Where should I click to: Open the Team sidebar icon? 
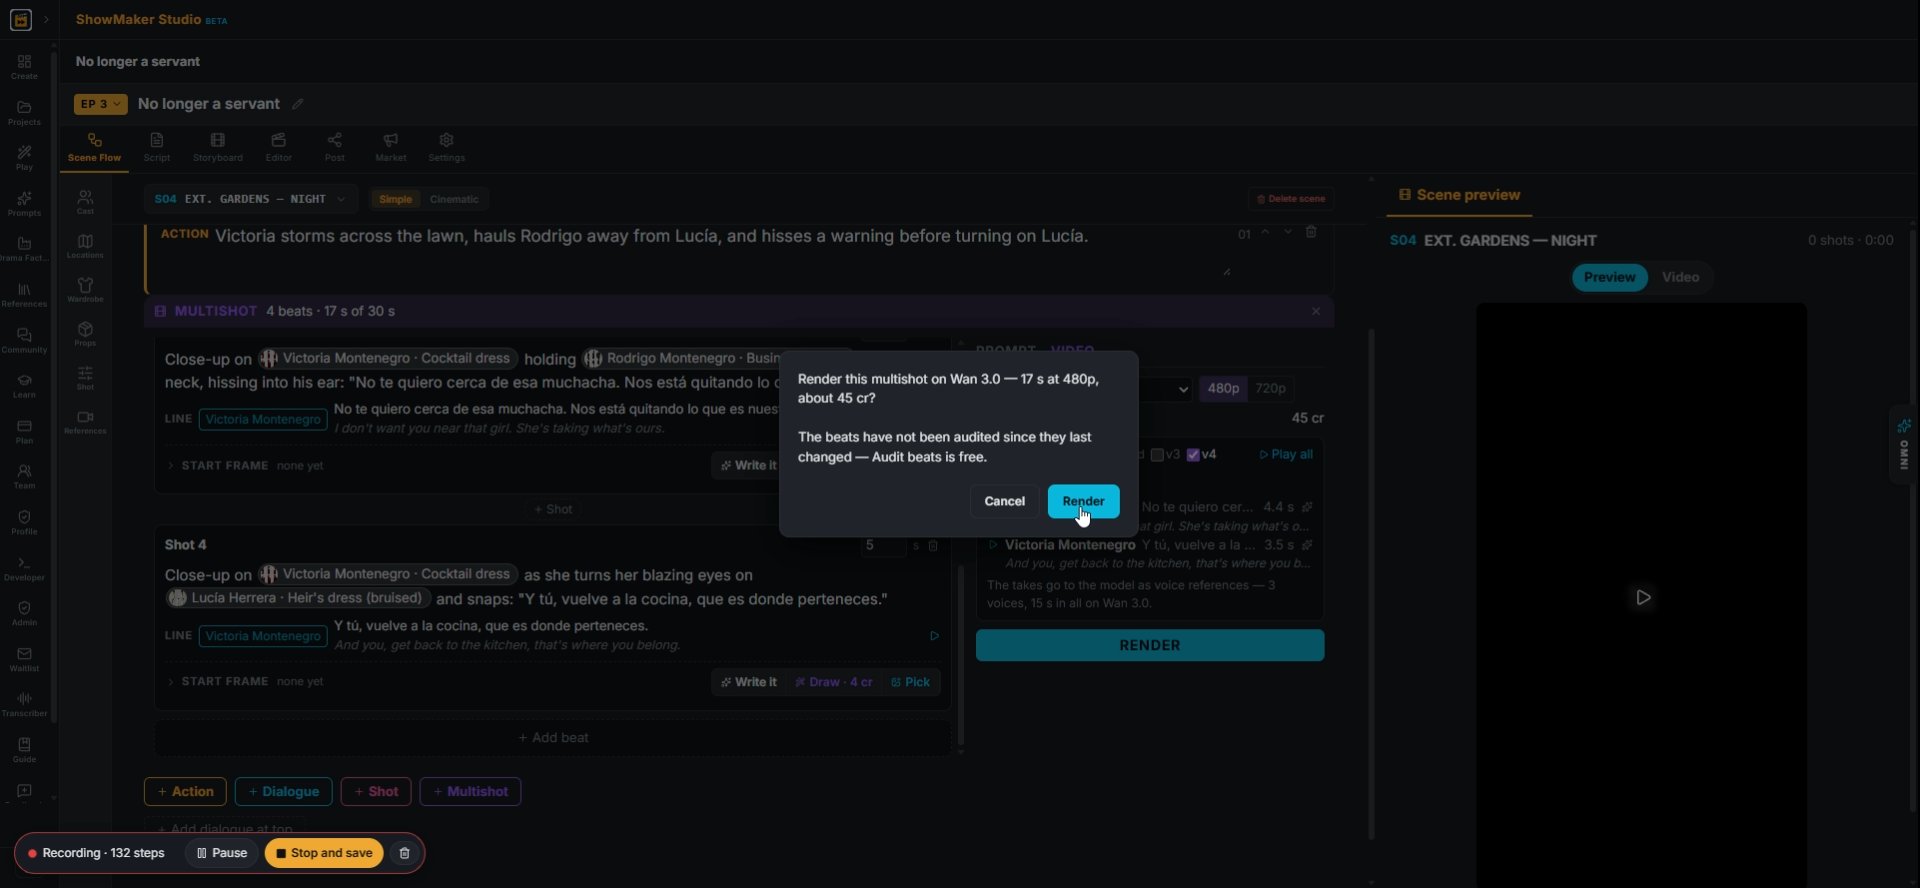click(x=24, y=477)
